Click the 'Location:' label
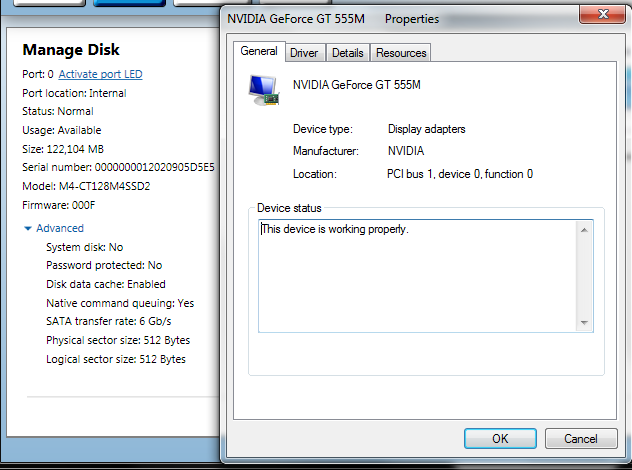The image size is (632, 470). pyautogui.click(x=315, y=174)
